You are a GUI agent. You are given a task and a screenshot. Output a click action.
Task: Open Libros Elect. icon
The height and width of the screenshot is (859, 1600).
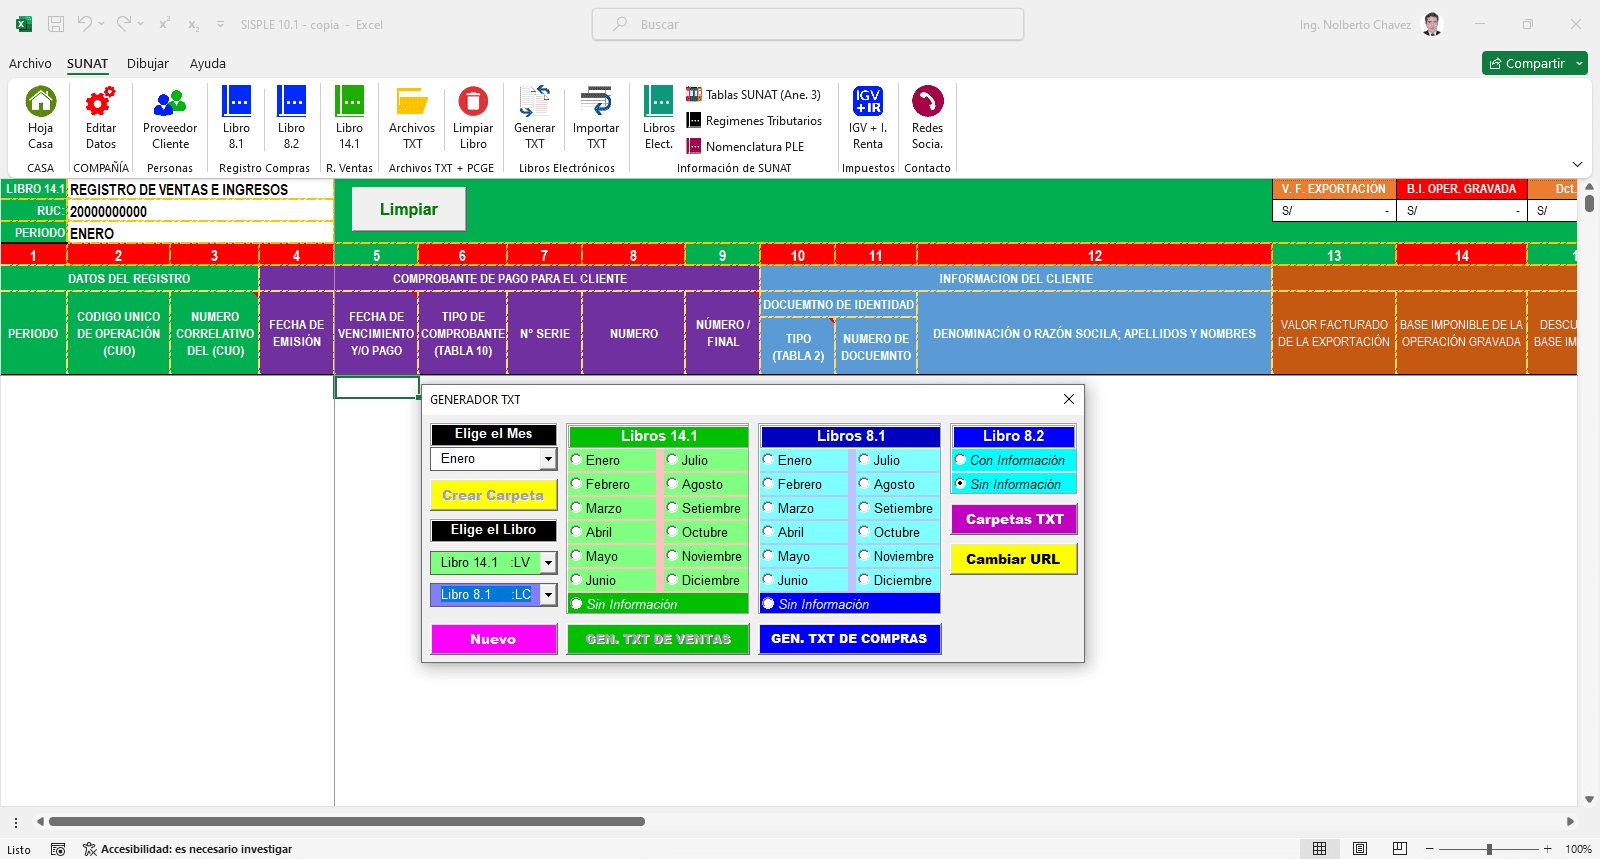(x=659, y=102)
